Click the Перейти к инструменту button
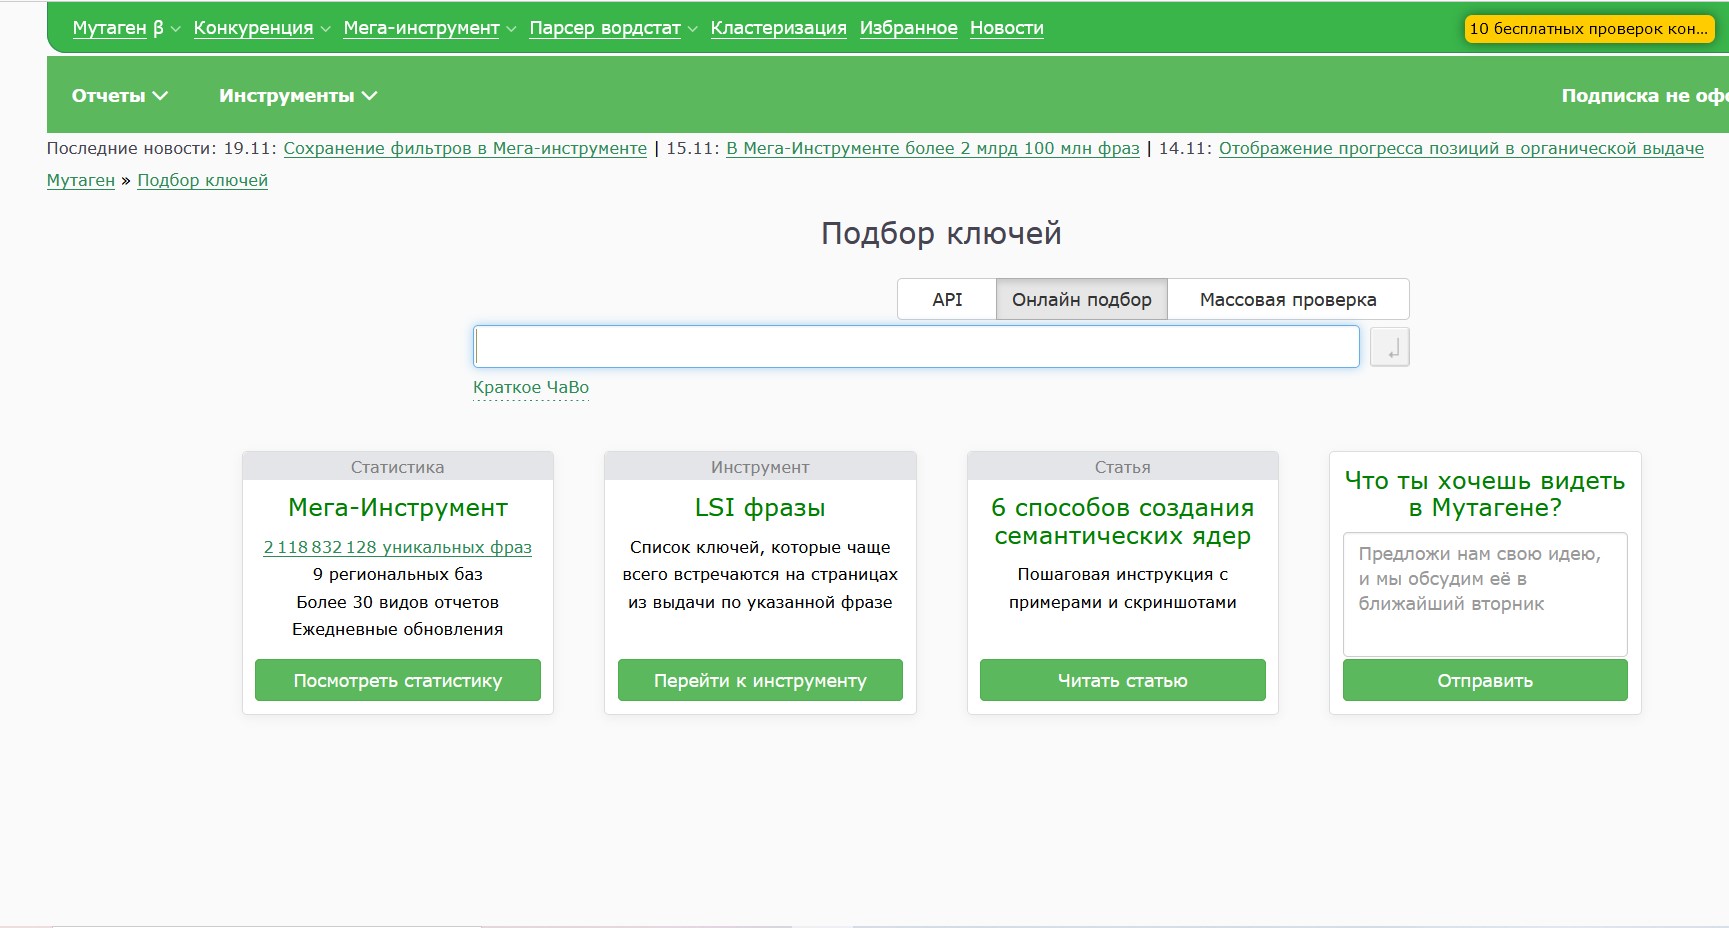This screenshot has width=1729, height=928. (x=760, y=680)
